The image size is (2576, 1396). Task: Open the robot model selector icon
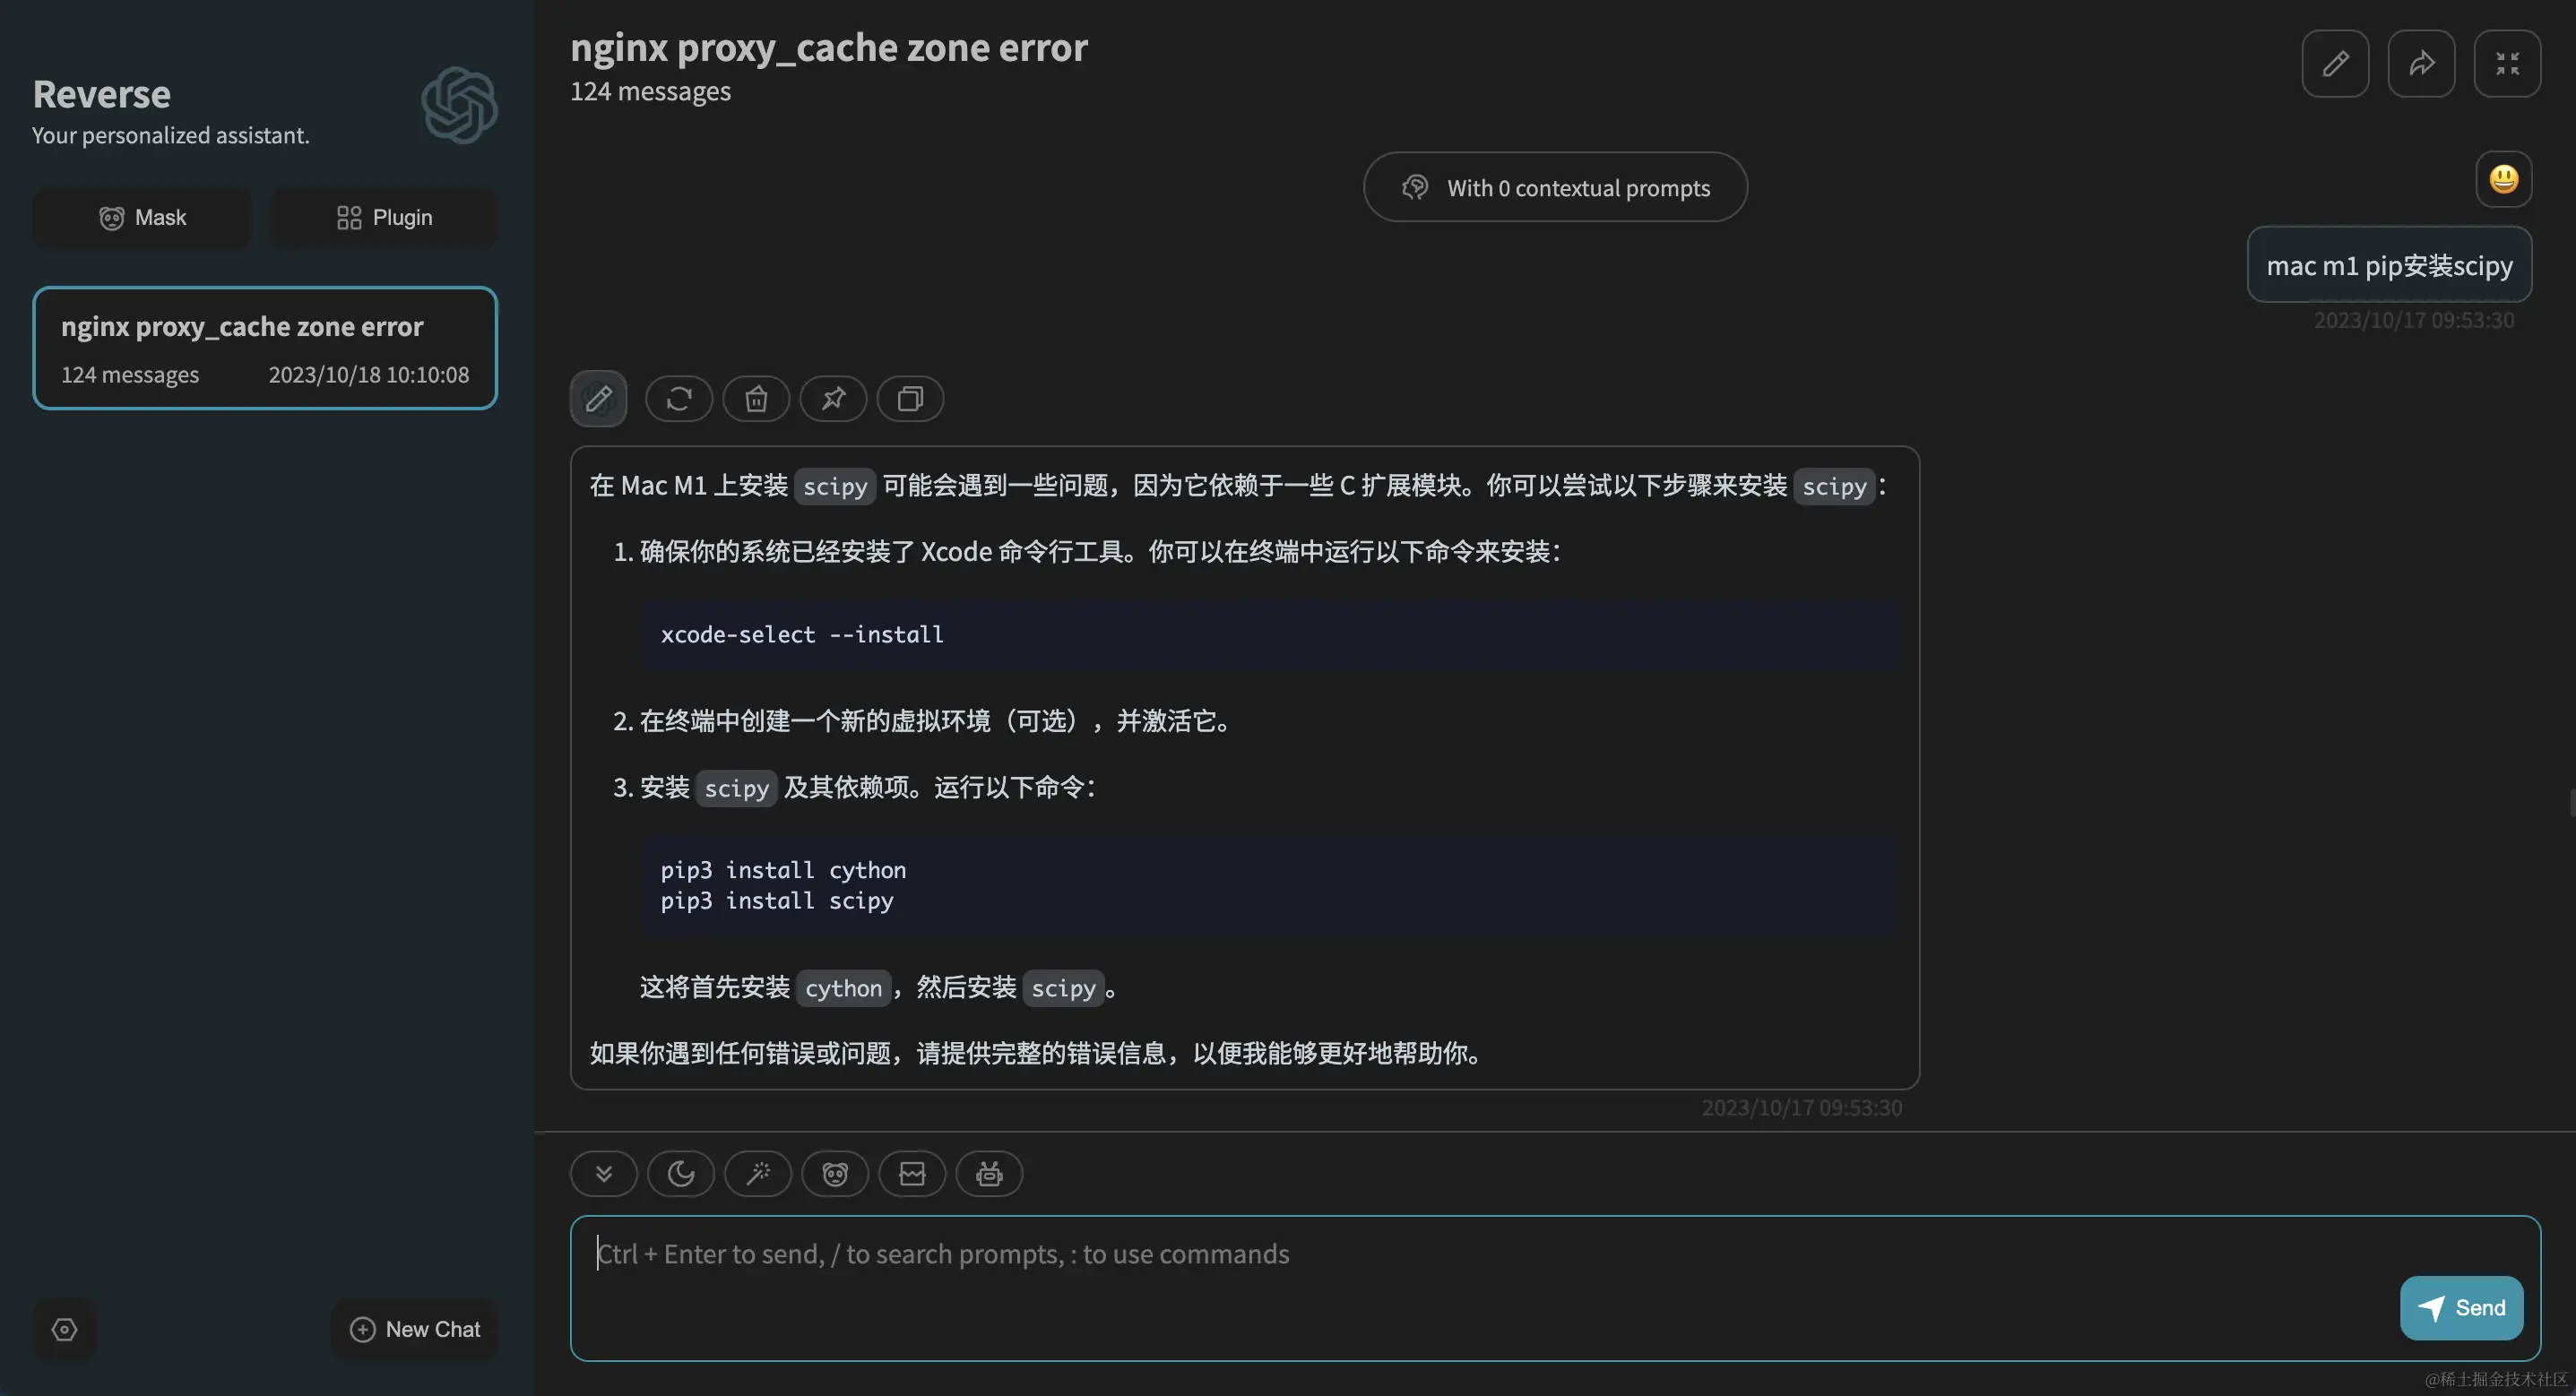[989, 1173]
